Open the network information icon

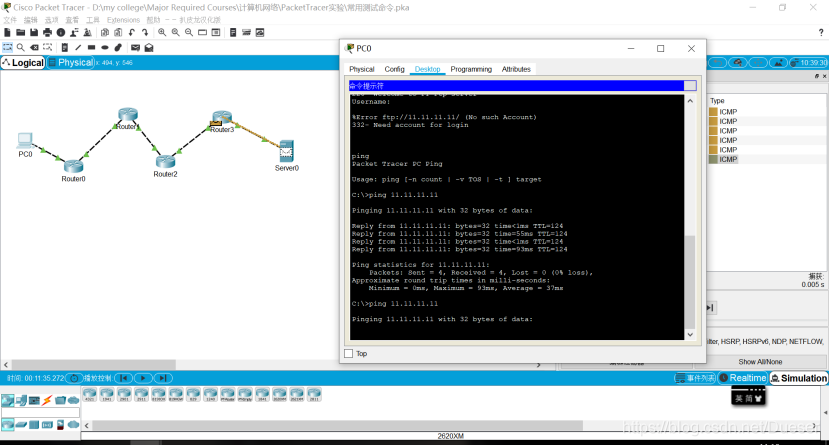tap(61, 33)
